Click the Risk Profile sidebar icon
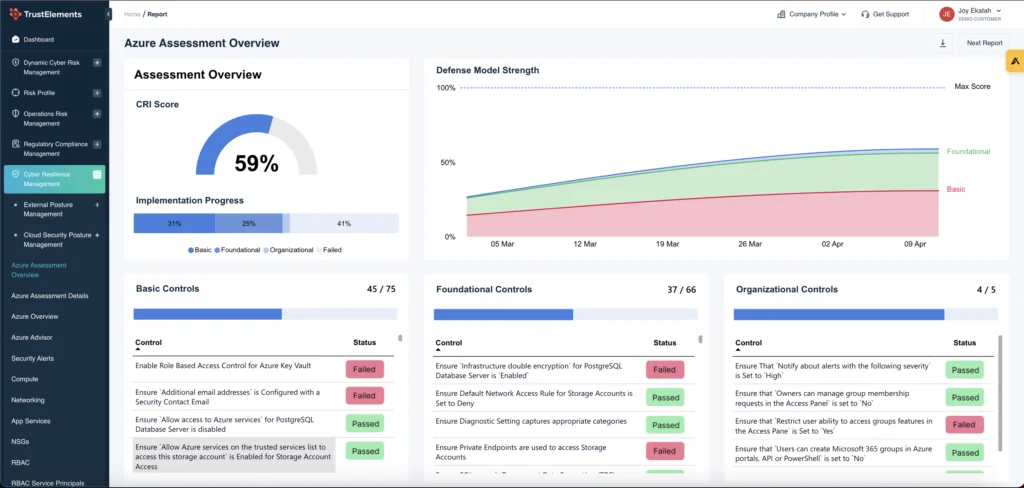This screenshot has width=1024, height=488. tap(15, 92)
